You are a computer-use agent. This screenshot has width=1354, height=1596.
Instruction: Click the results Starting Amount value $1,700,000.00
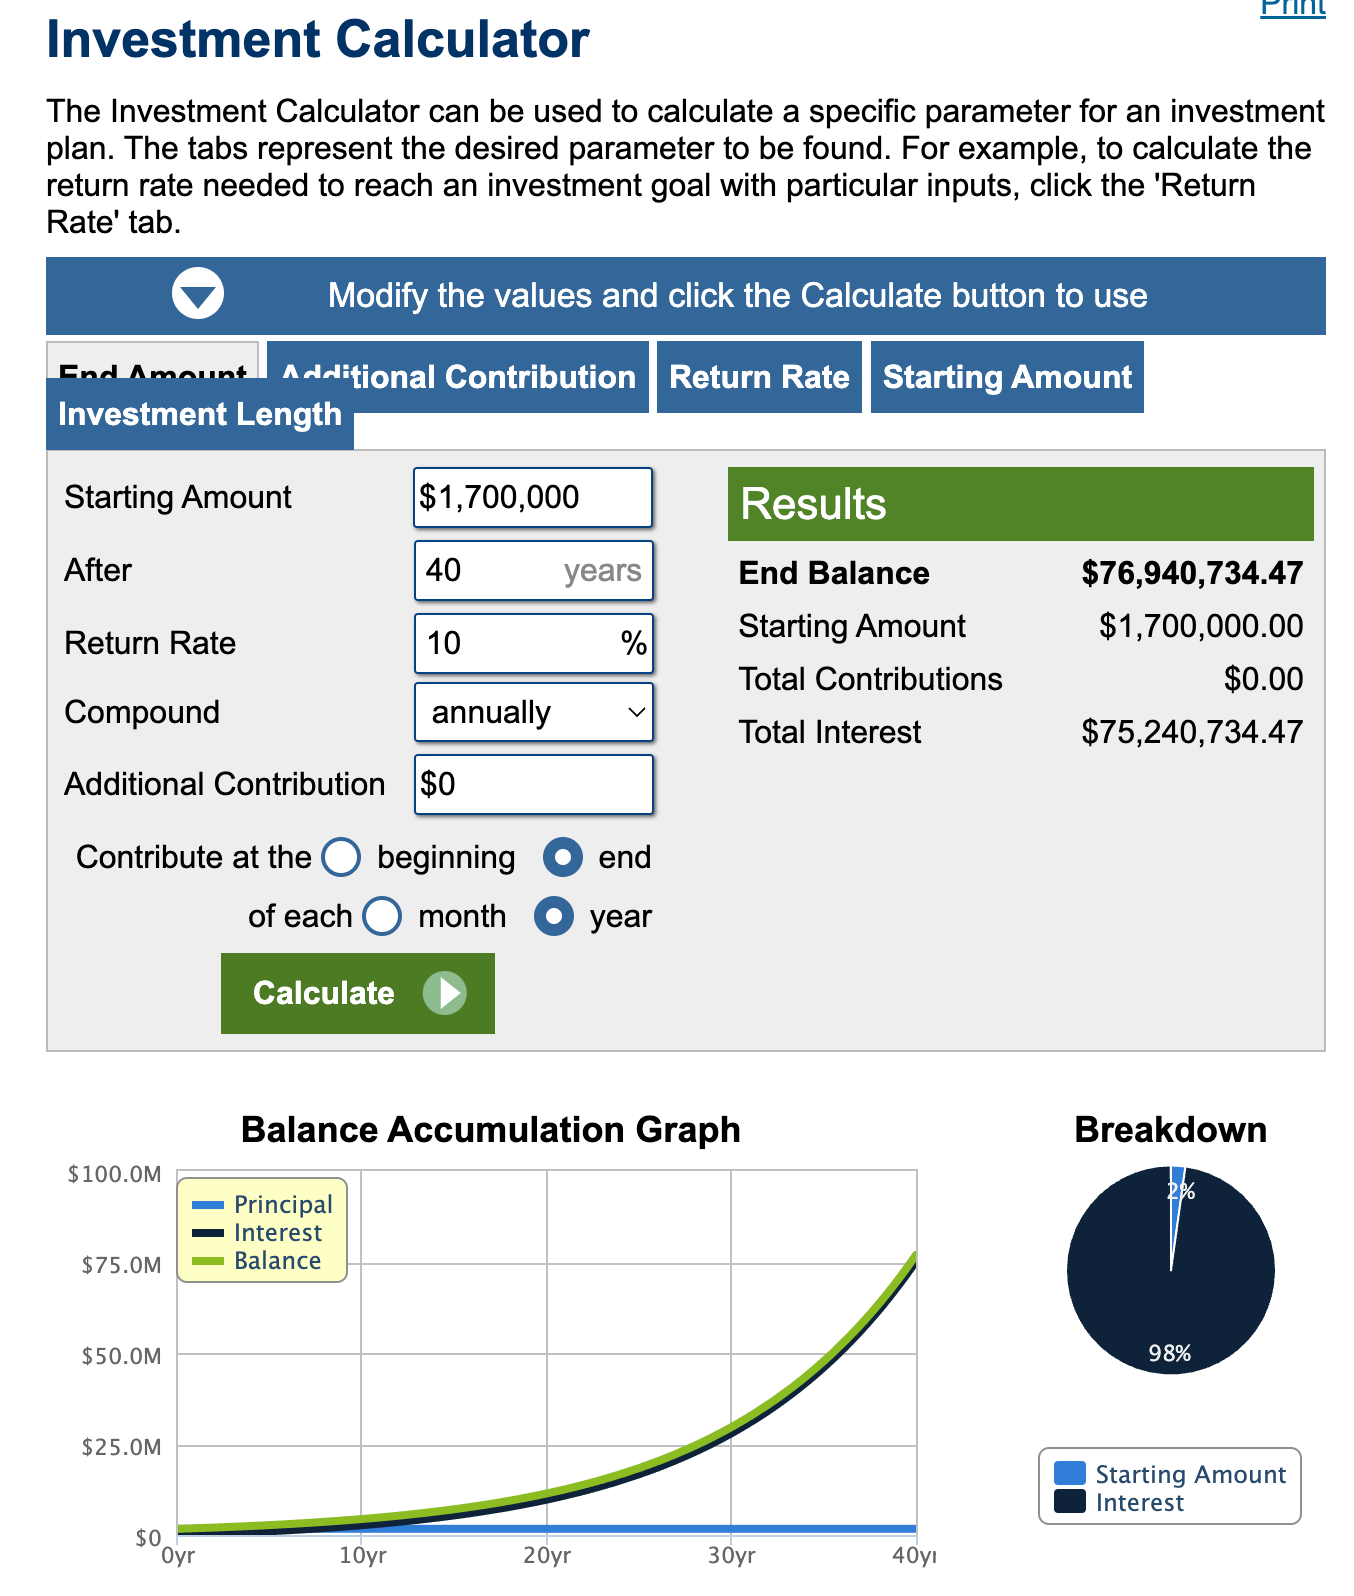pos(1201,626)
